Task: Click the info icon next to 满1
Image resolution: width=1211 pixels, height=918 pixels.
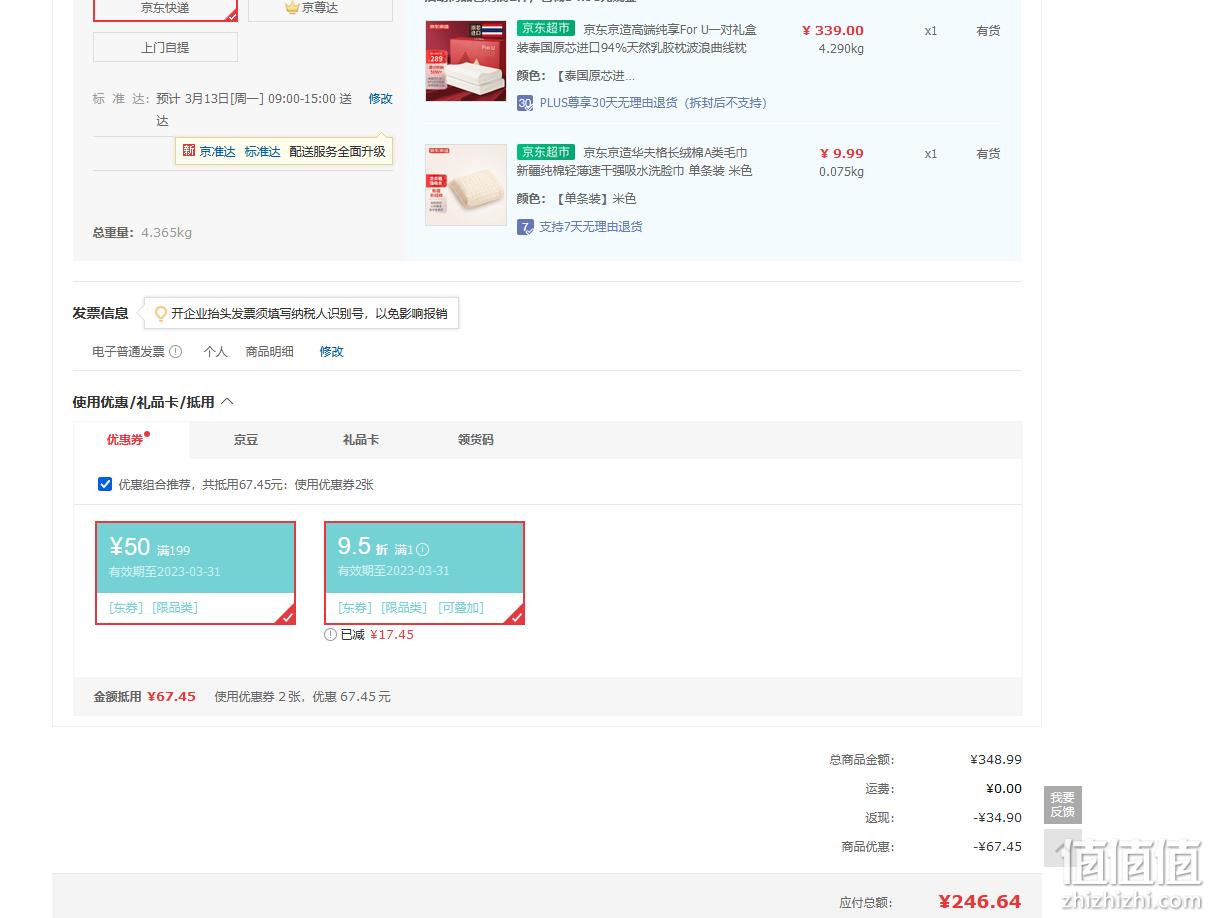Action: [422, 549]
